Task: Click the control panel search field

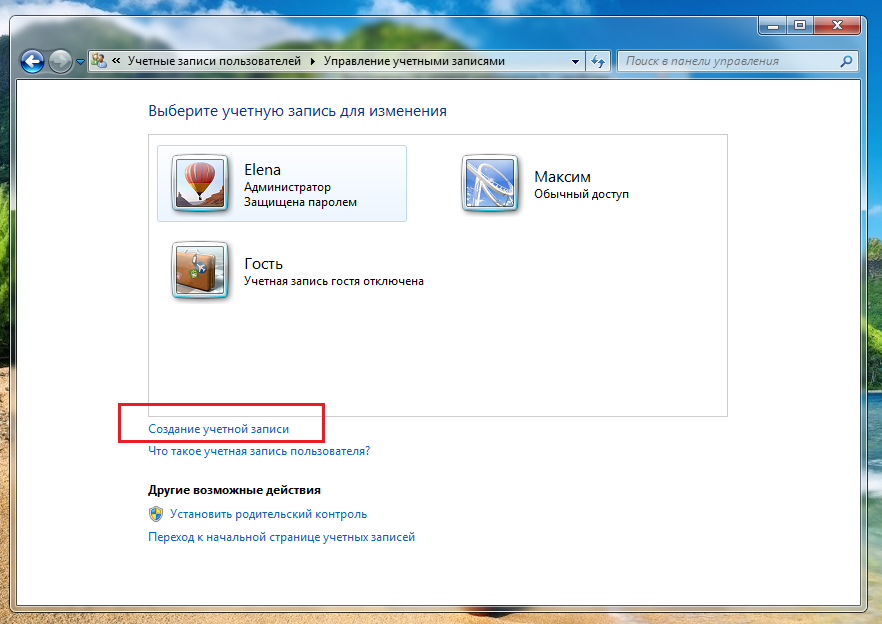Action: (728, 61)
